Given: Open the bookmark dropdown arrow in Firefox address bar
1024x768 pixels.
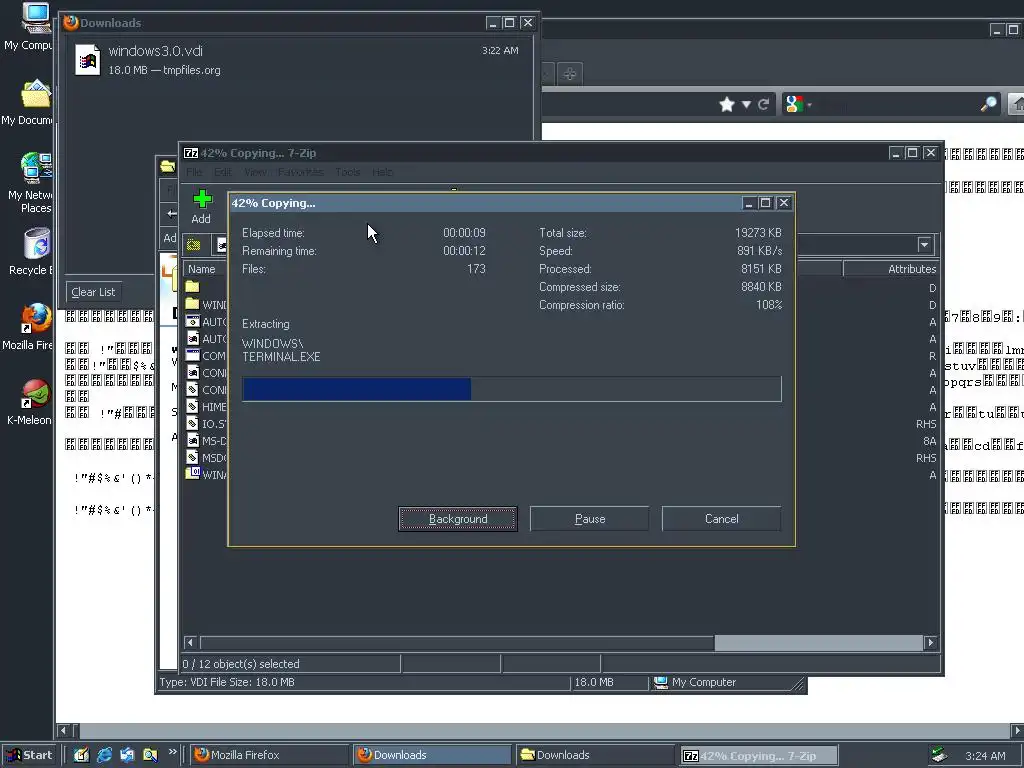Looking at the screenshot, I should (x=746, y=104).
